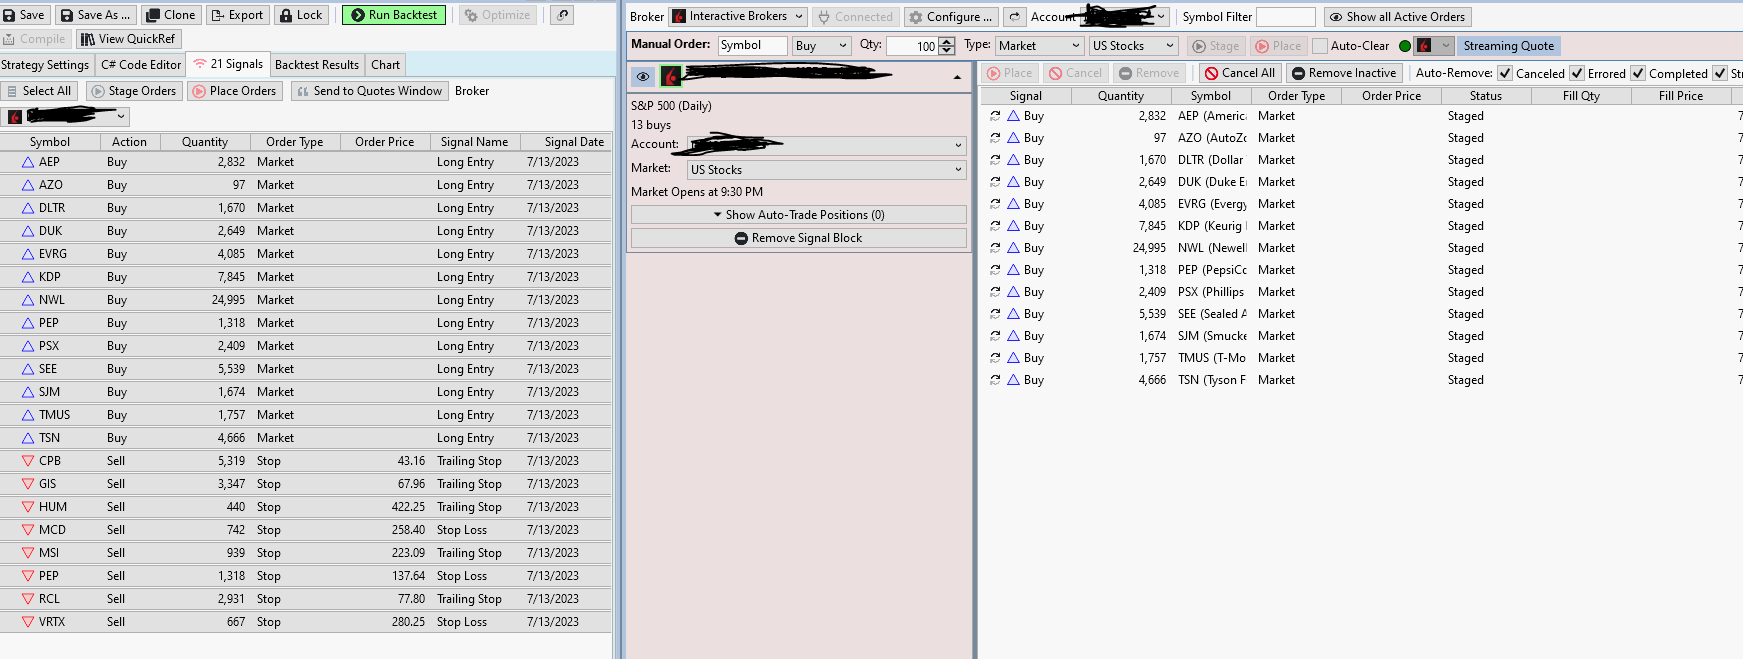
Task: Open View QuickRef reference
Action: [x=127, y=39]
